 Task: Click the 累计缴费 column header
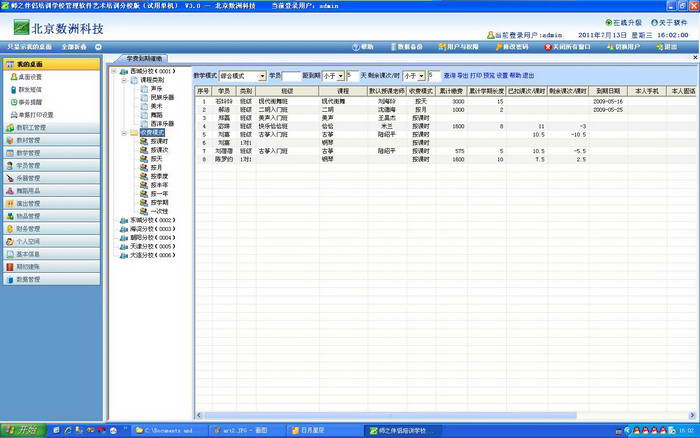451,91
